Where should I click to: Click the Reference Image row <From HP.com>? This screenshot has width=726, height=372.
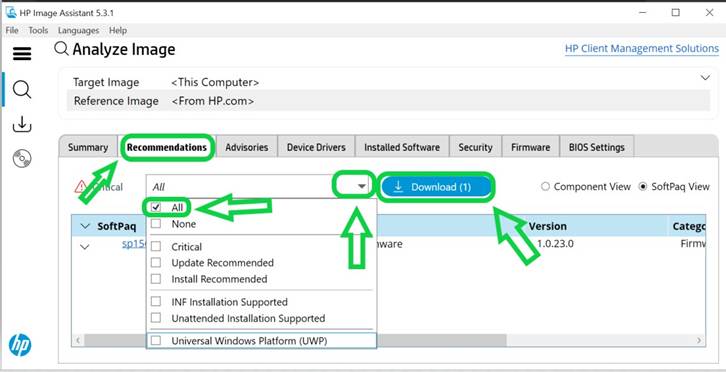(388, 101)
